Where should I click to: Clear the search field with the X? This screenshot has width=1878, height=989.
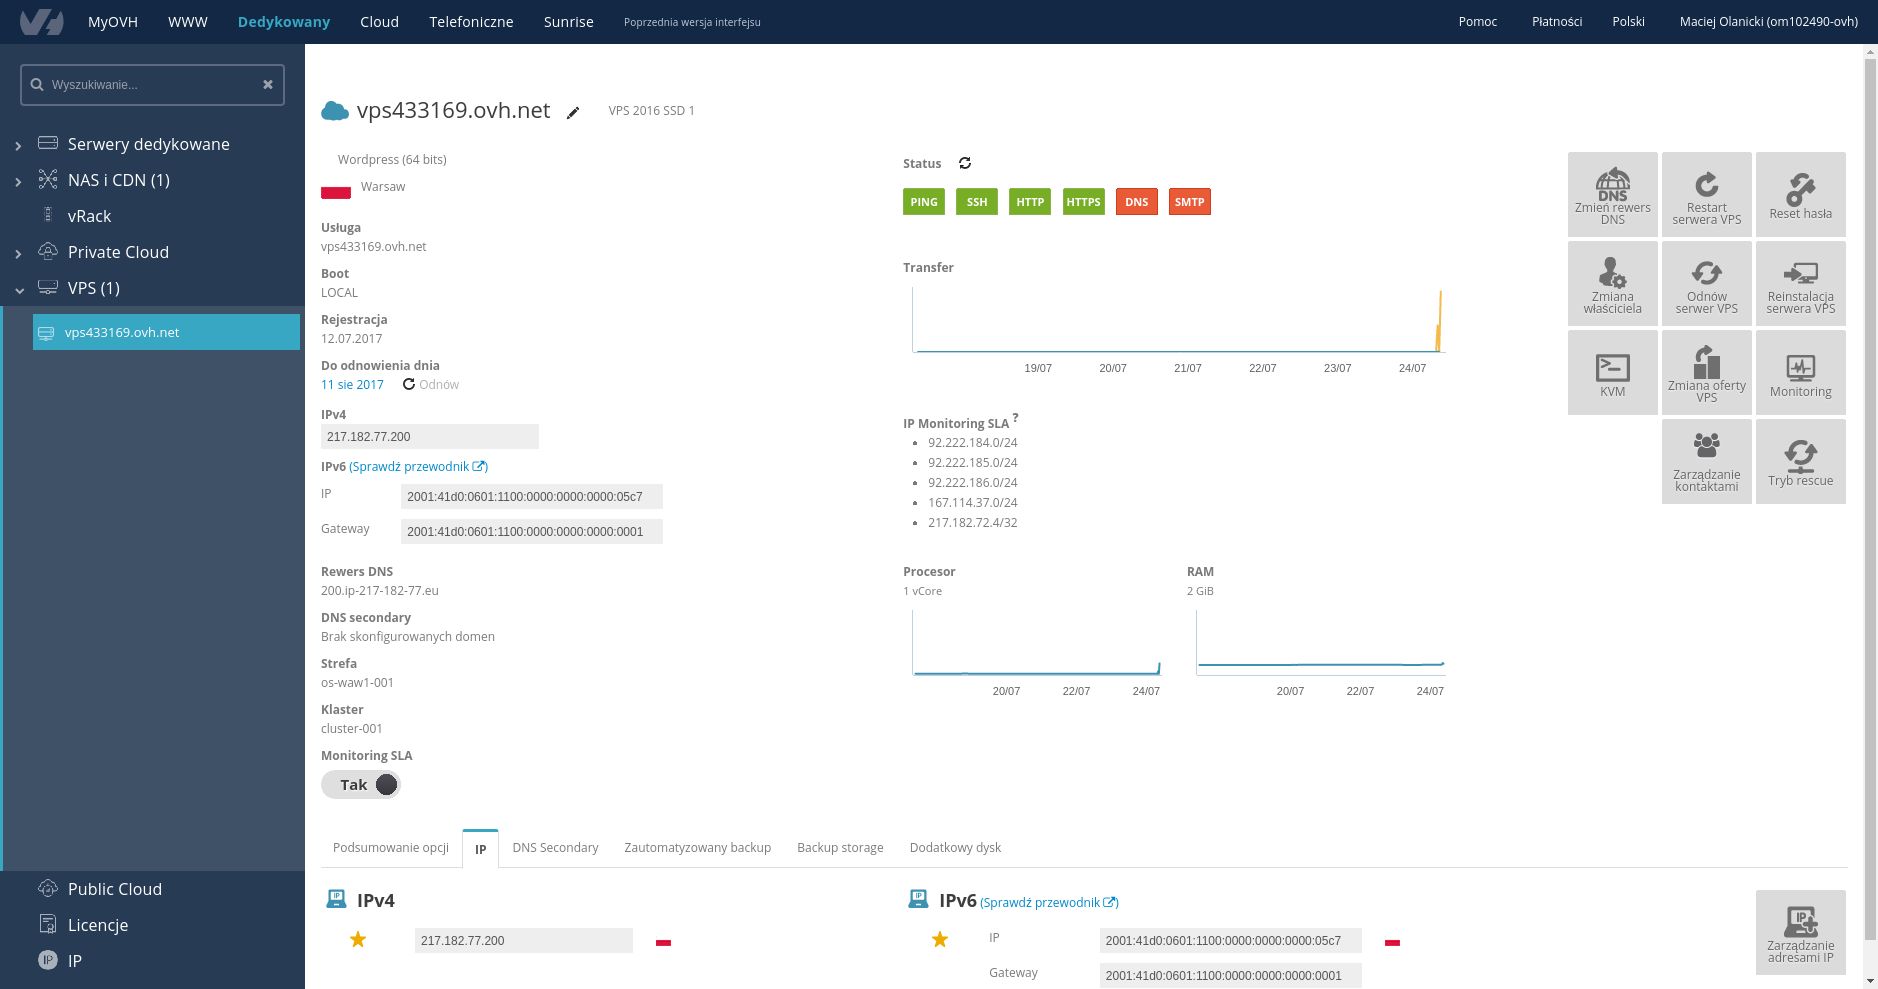click(x=268, y=85)
